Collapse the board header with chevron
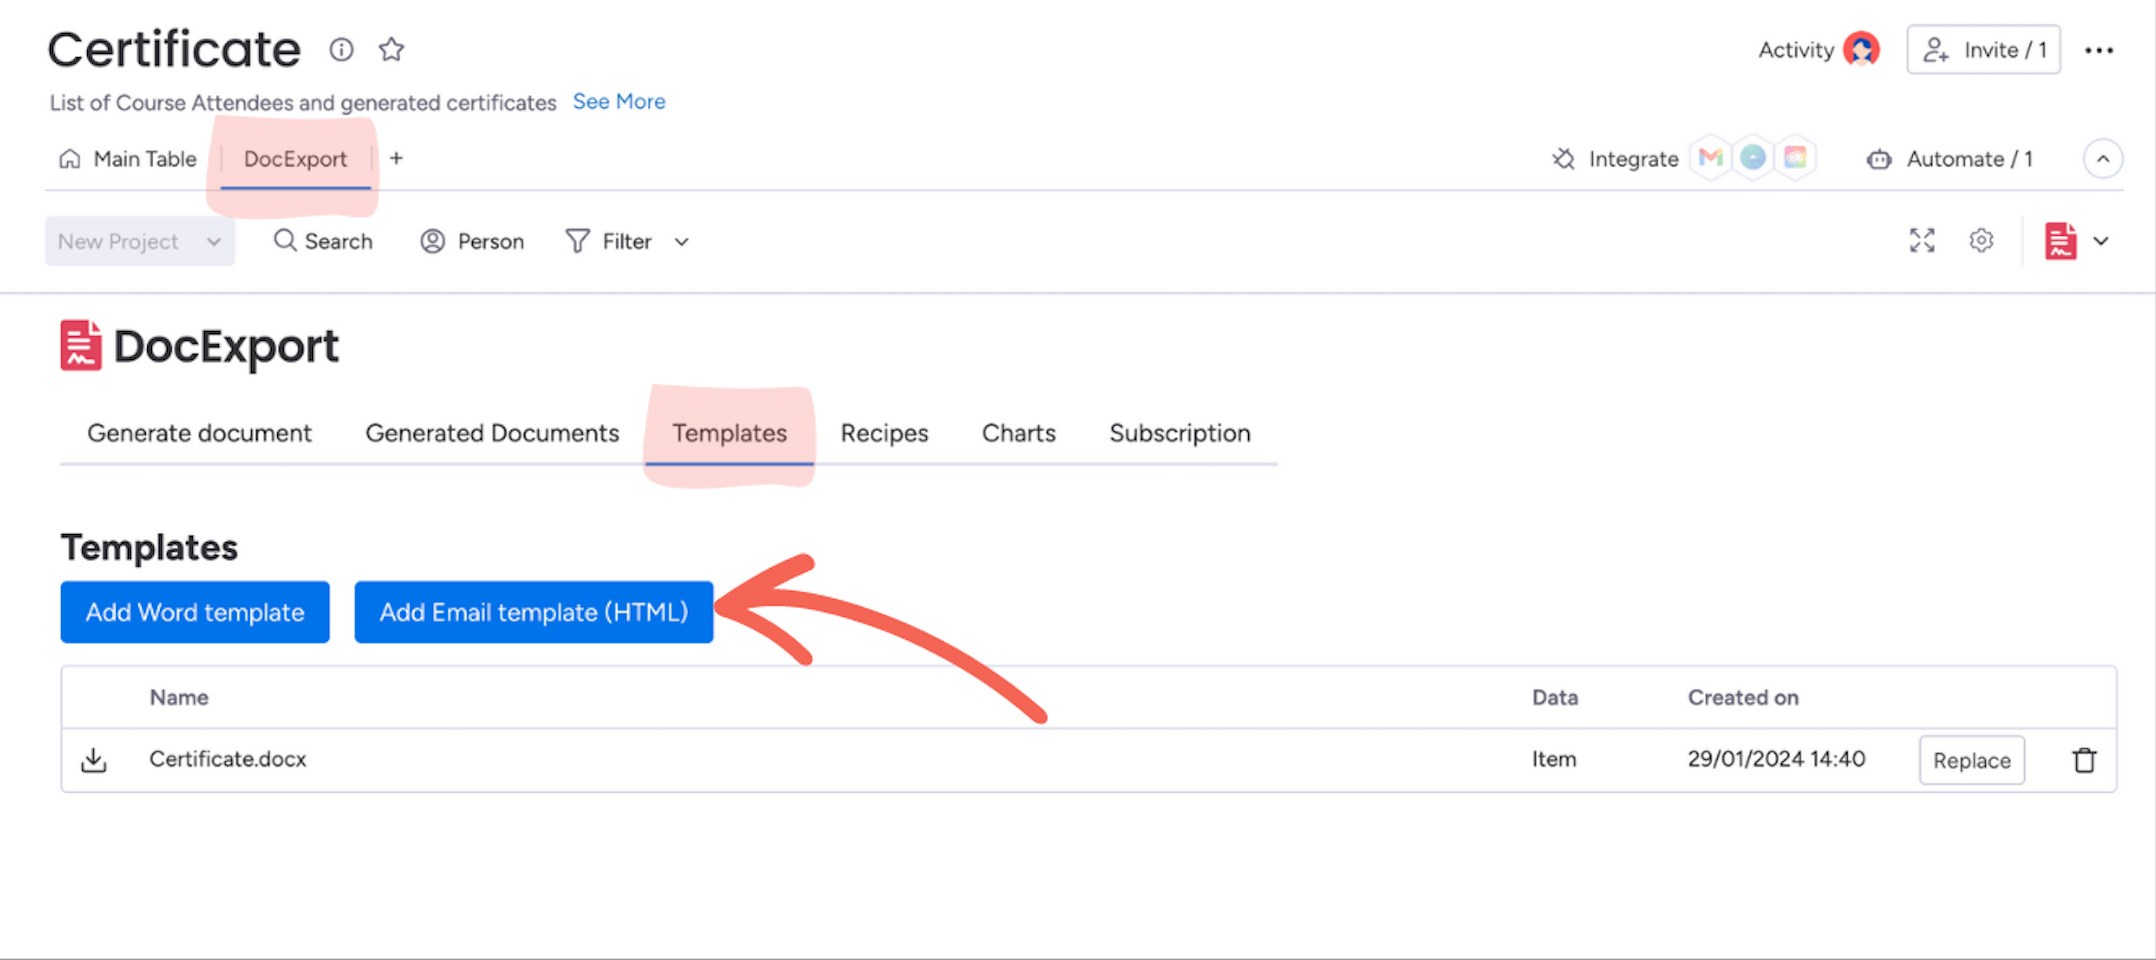The height and width of the screenshot is (960, 2156). [x=2102, y=159]
